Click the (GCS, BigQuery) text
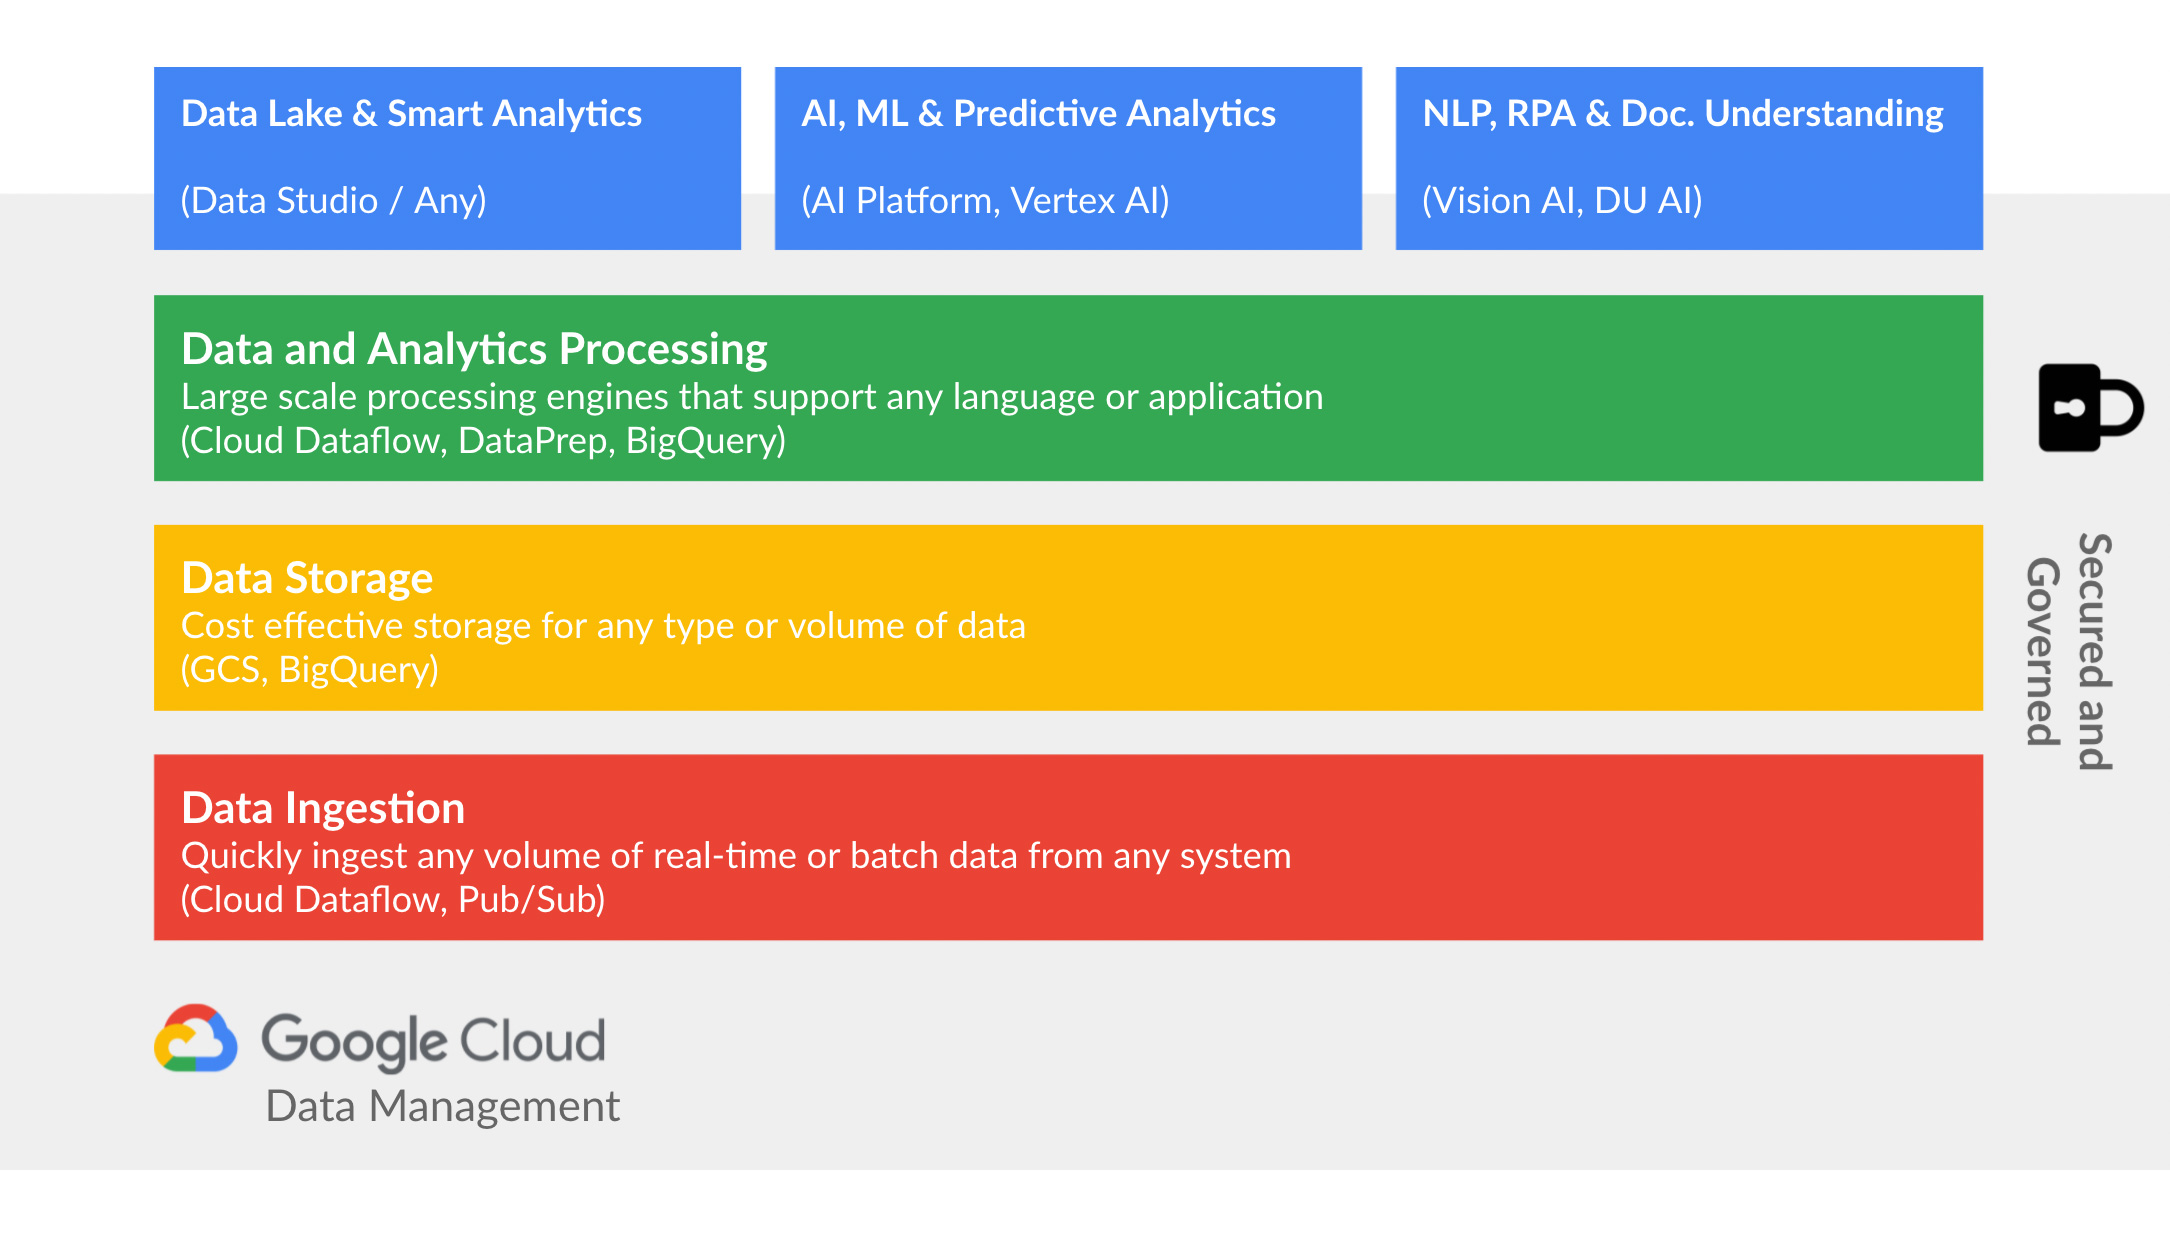The height and width of the screenshot is (1240, 2170). pyautogui.click(x=309, y=669)
